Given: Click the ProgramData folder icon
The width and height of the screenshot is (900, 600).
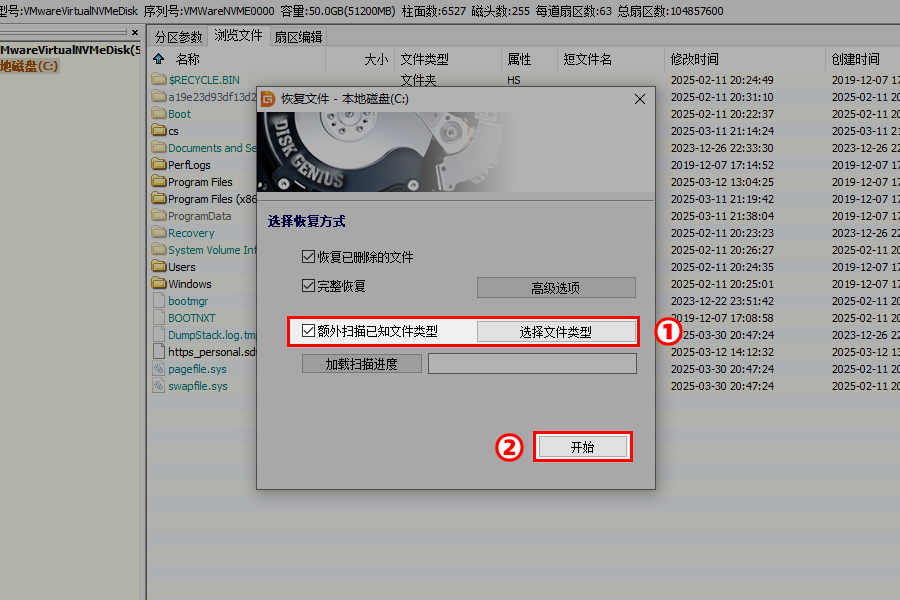Looking at the screenshot, I should (x=159, y=215).
